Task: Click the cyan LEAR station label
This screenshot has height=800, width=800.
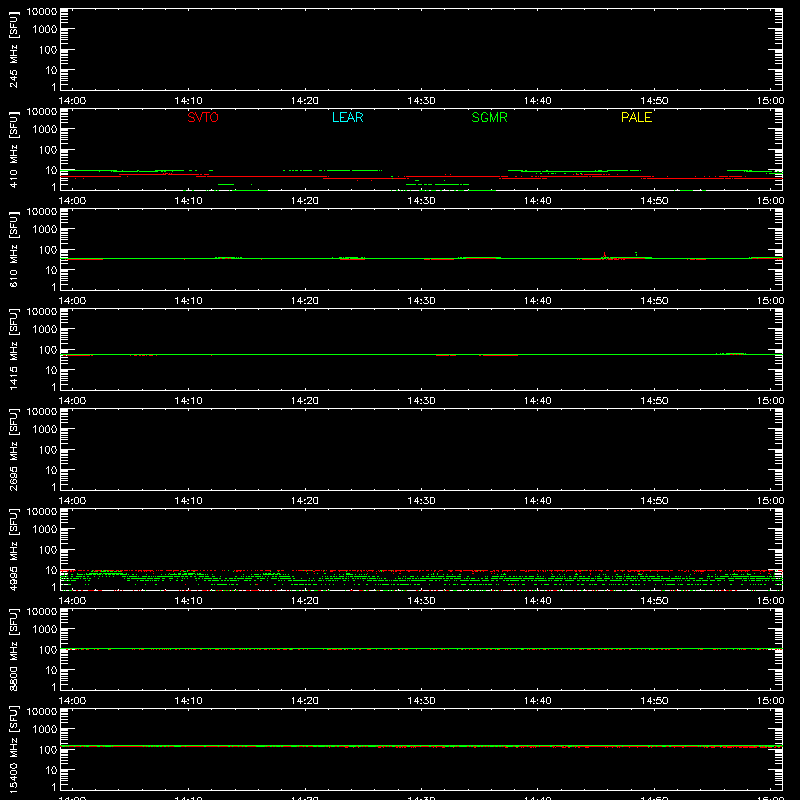Action: point(347,117)
